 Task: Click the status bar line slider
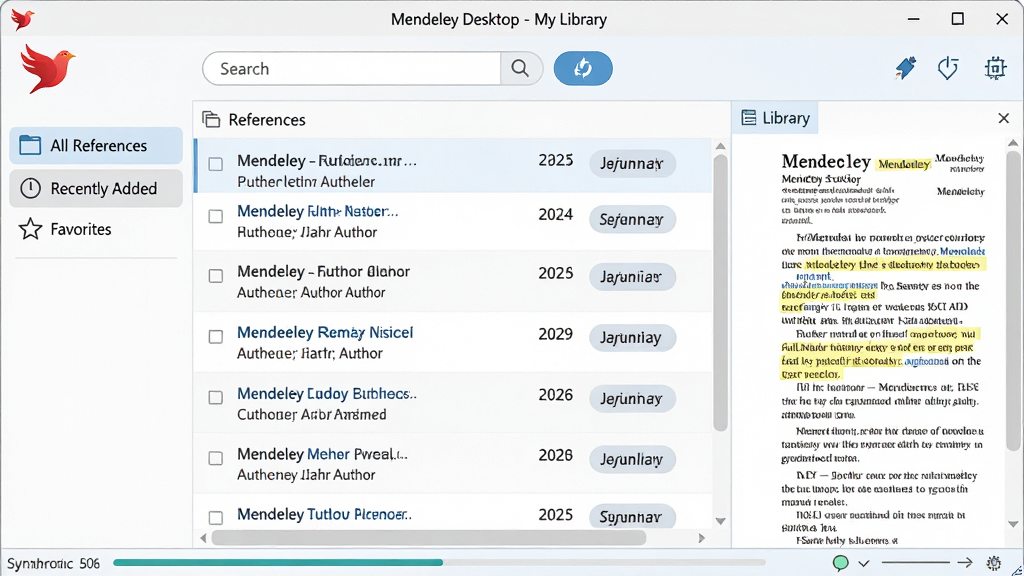tap(915, 562)
